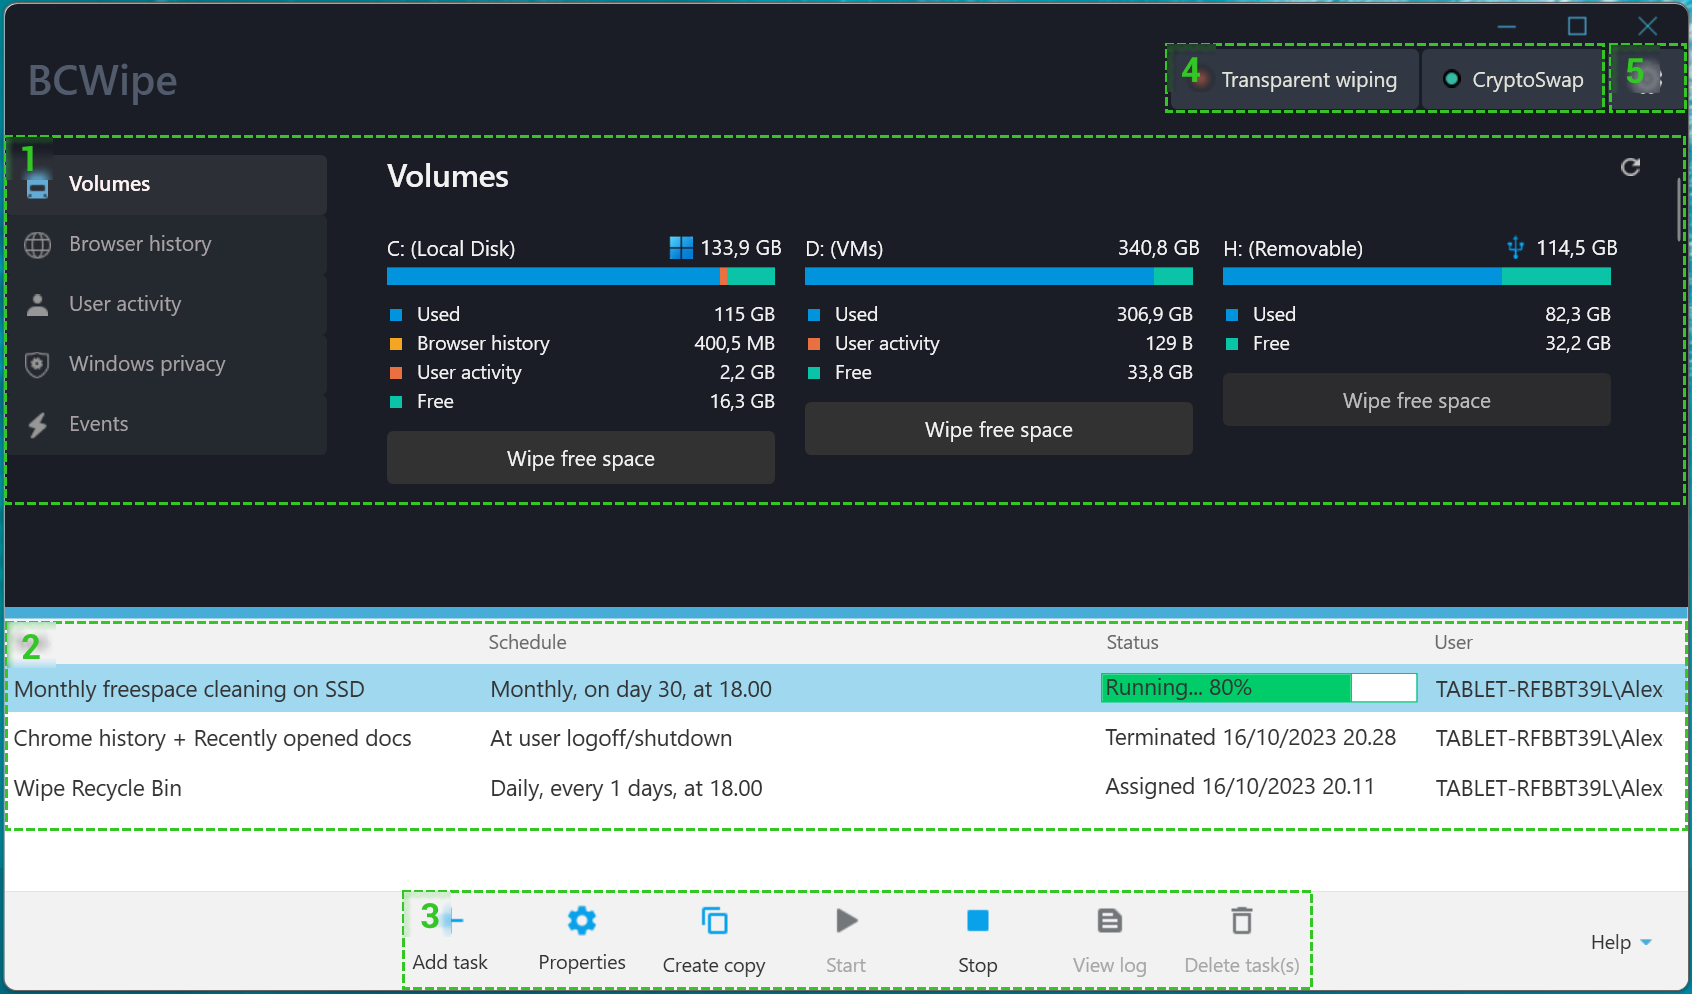Image resolution: width=1692 pixels, height=994 pixels.
Task: Toggle Transparent wiping
Action: point(1295,80)
